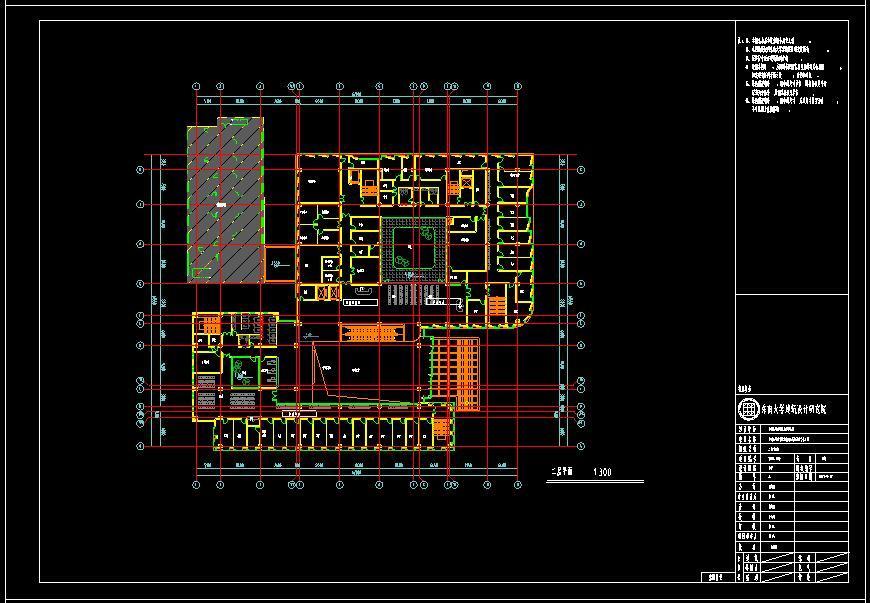Pick the small green courtyard in west wing
Viewport: 870px width, 603px height.
tap(245, 371)
